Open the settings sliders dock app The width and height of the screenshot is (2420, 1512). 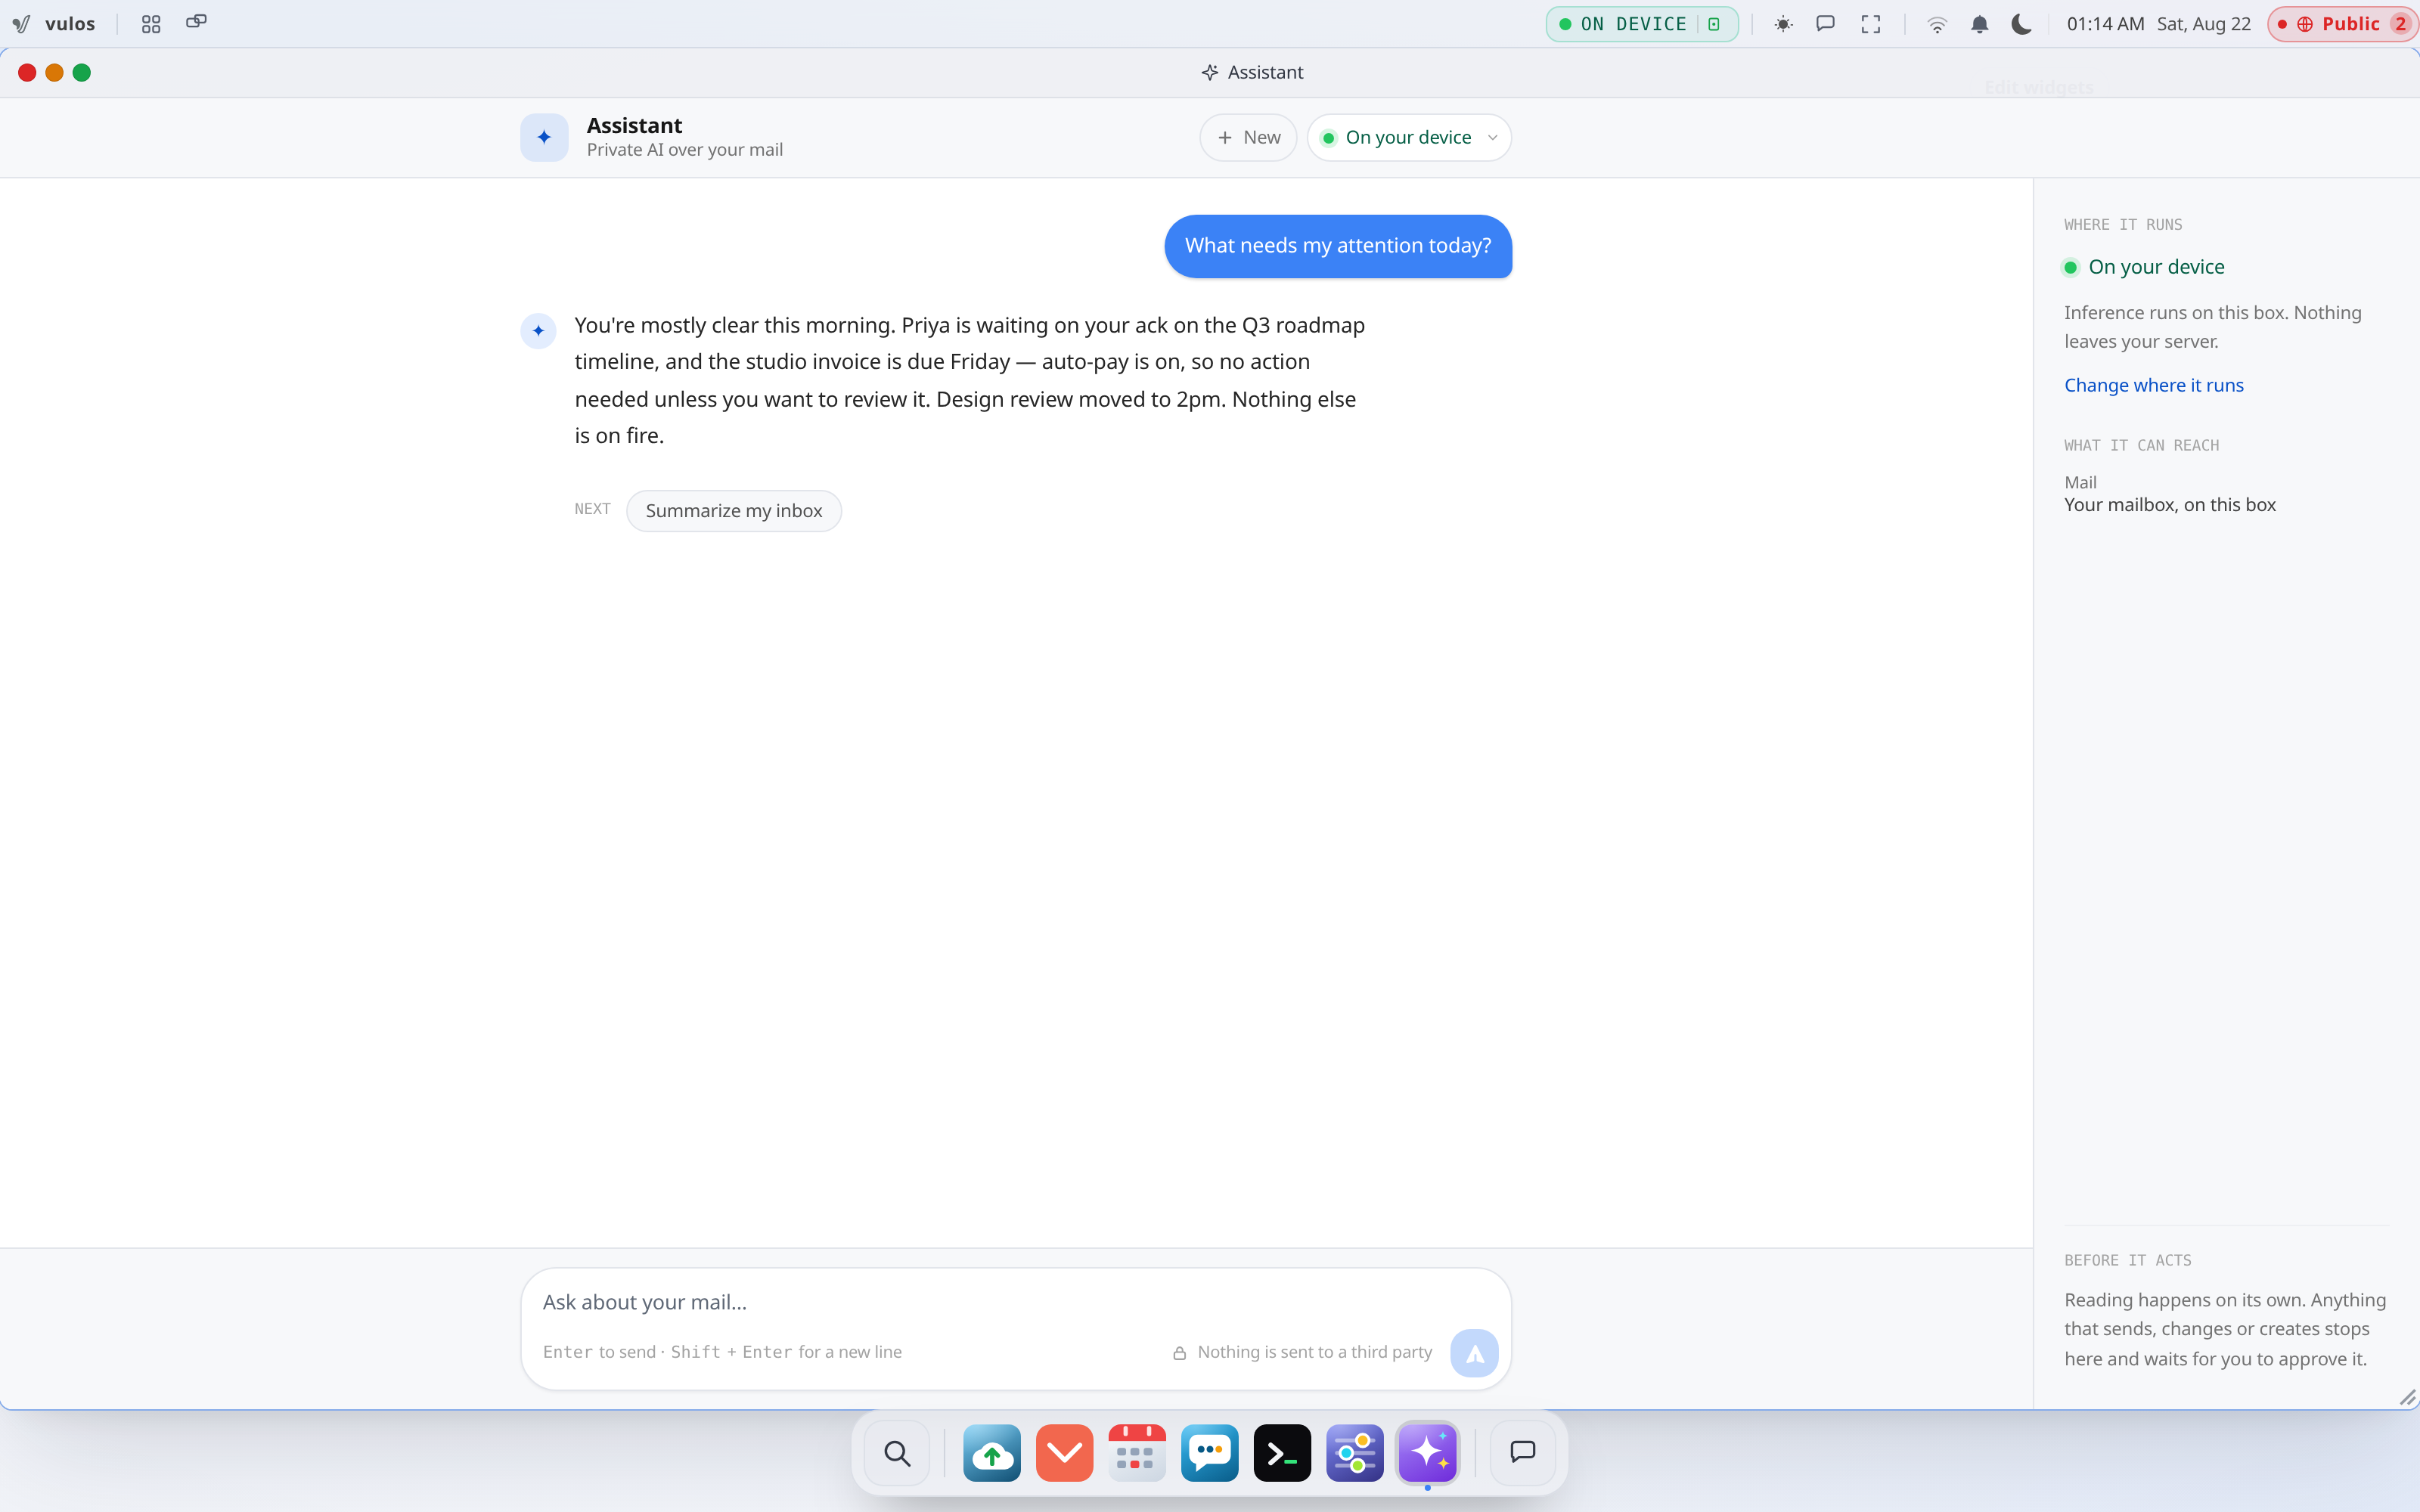pos(1355,1453)
